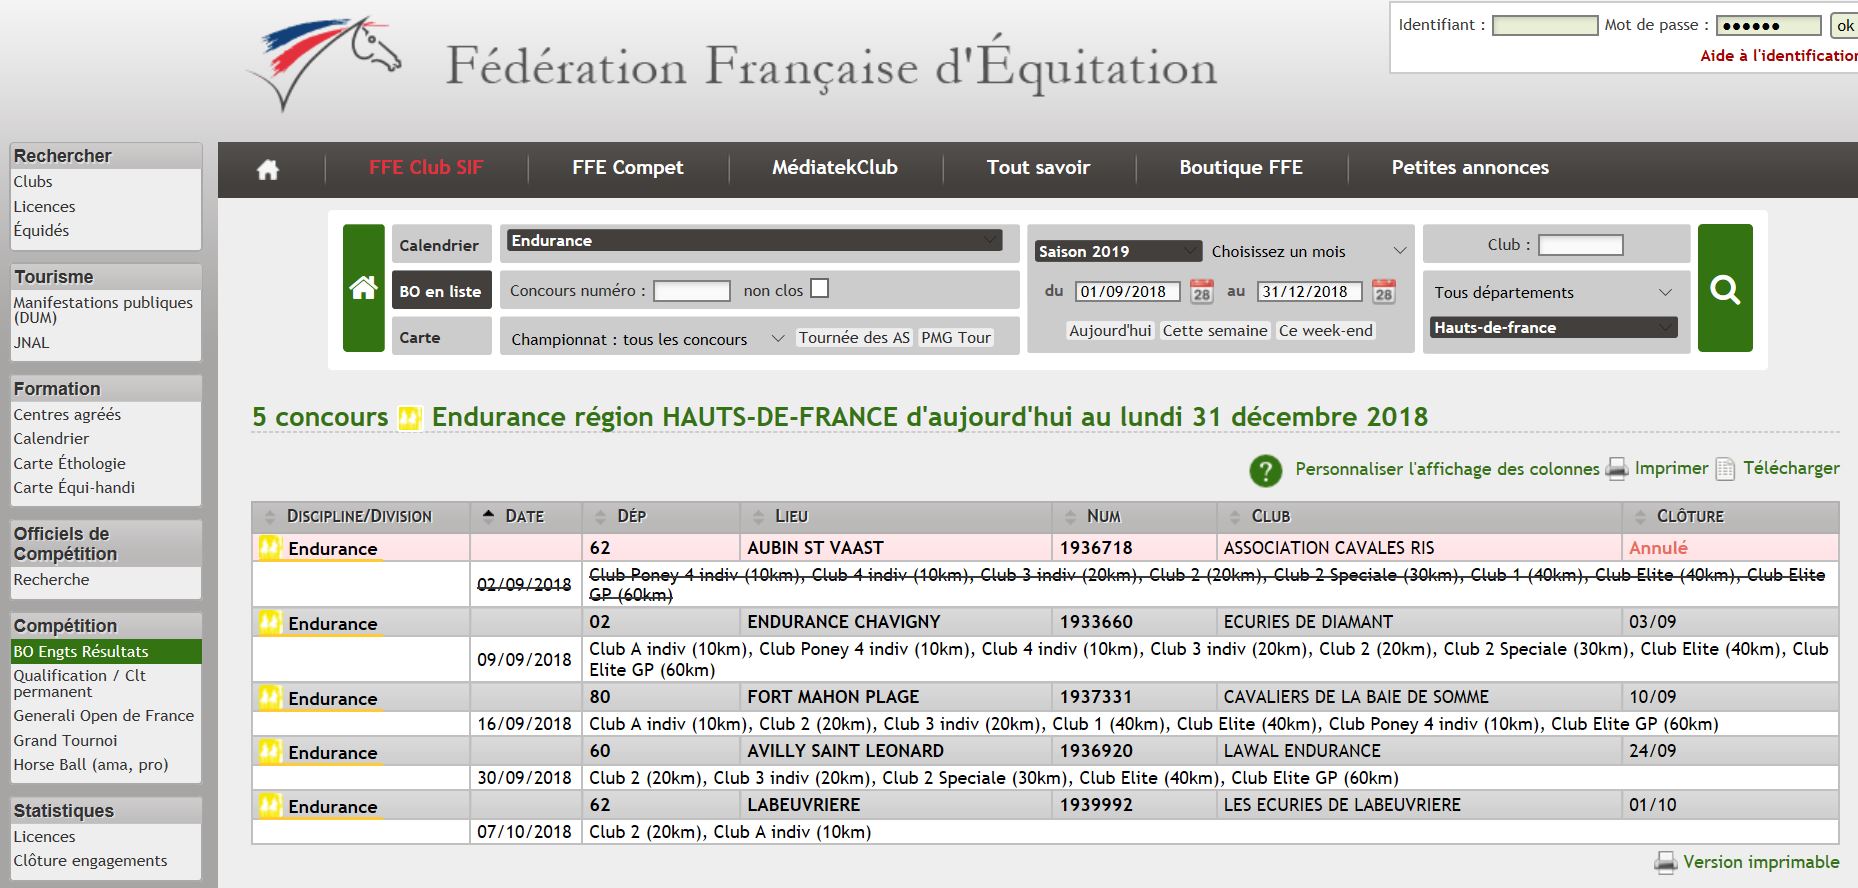Click the endurance icon in the LABEUVRIERE row
The width and height of the screenshot is (1858, 888).
pyautogui.click(x=269, y=805)
